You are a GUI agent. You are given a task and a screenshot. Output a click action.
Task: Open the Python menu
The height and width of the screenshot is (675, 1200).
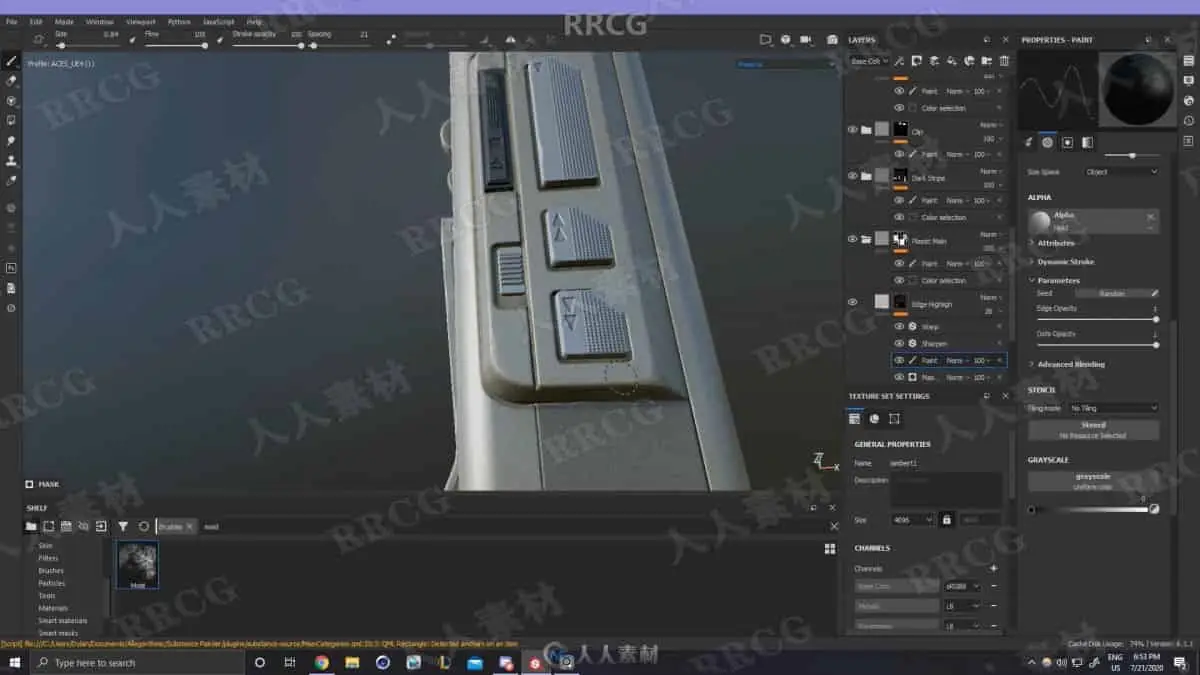pyautogui.click(x=179, y=21)
